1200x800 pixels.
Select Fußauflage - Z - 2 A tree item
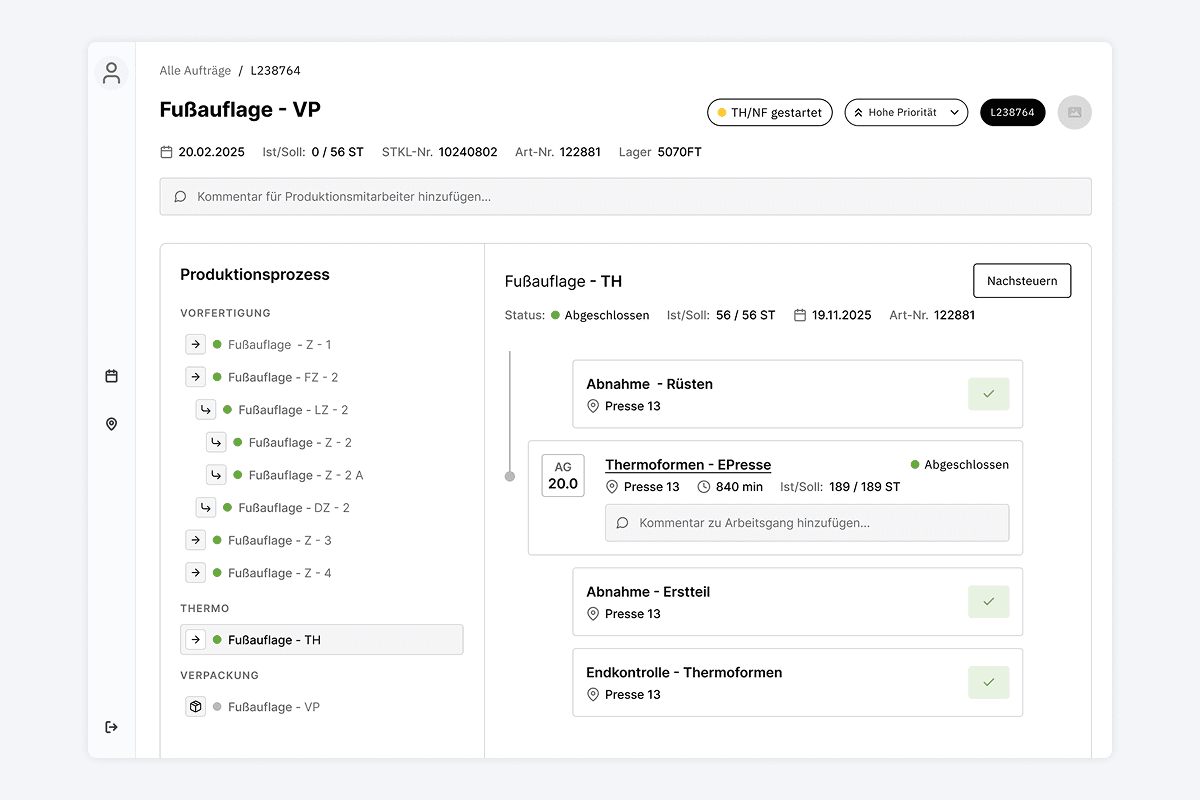click(306, 475)
